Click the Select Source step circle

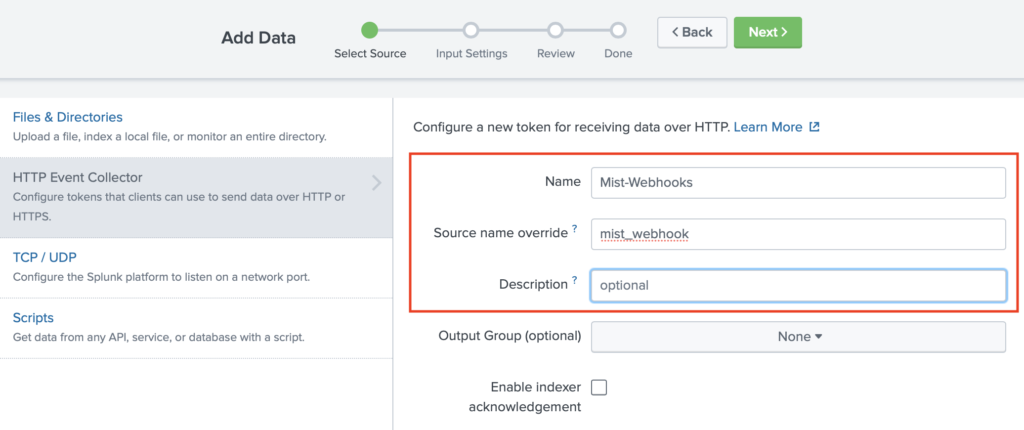(x=370, y=30)
